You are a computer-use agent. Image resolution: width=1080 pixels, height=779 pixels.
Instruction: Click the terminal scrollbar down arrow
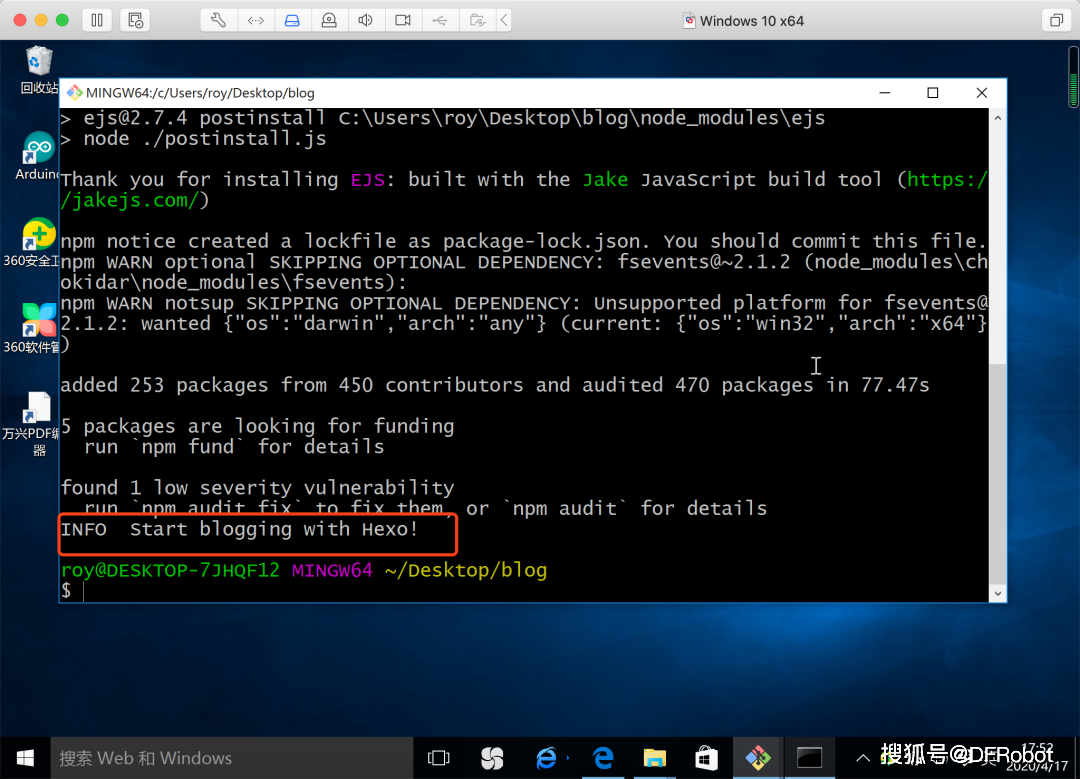coord(997,593)
